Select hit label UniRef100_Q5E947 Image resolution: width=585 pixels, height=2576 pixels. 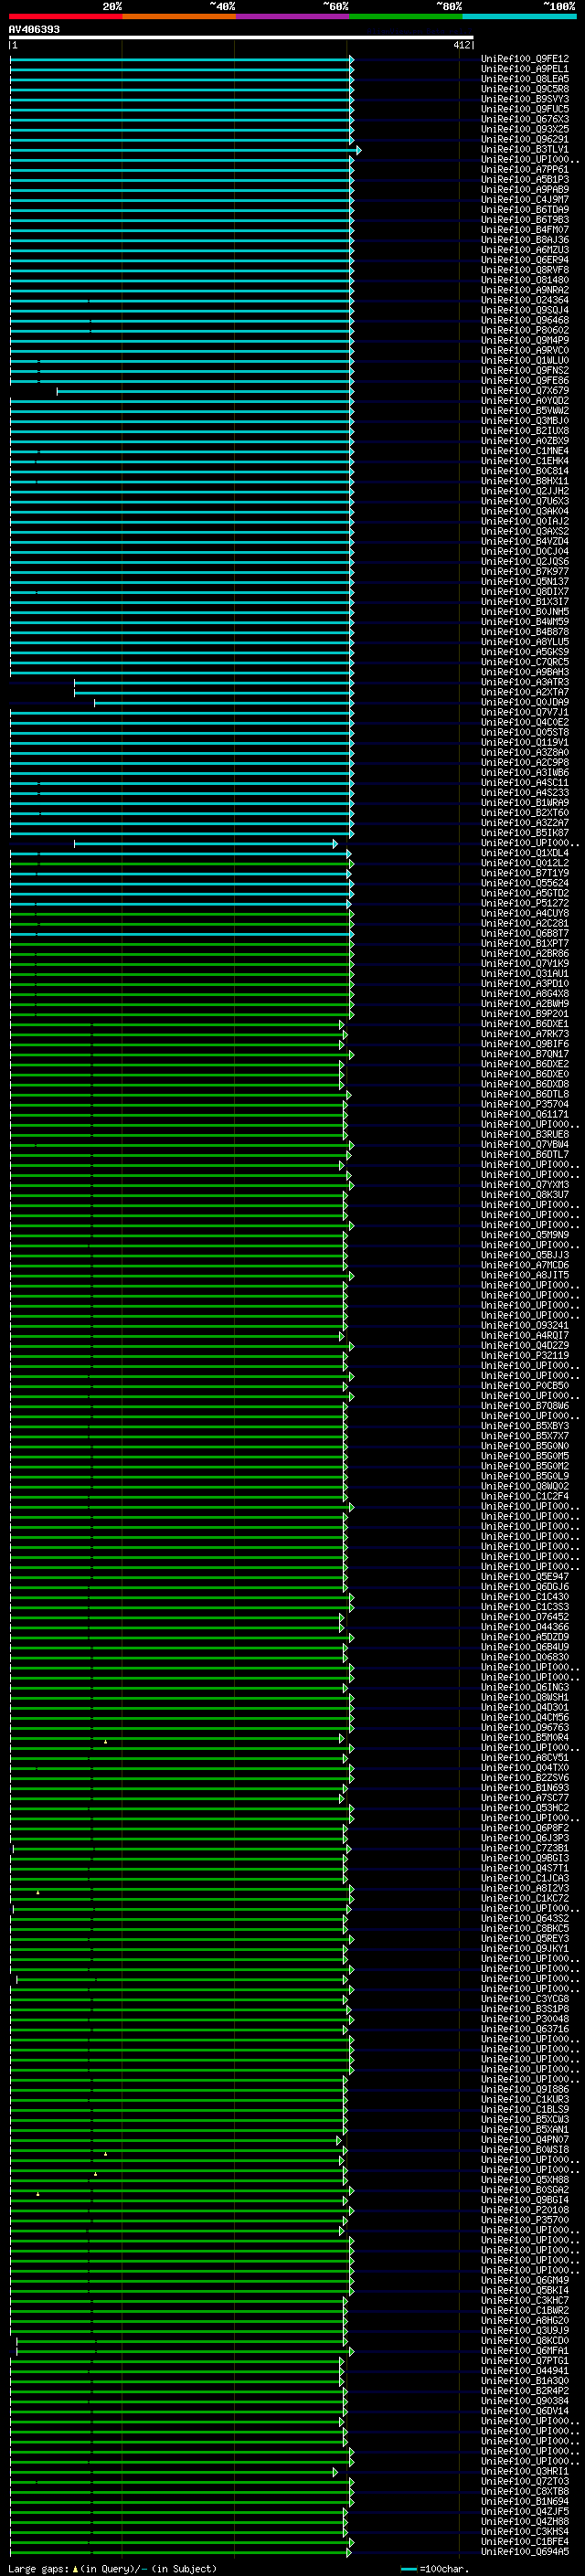click(525, 1577)
